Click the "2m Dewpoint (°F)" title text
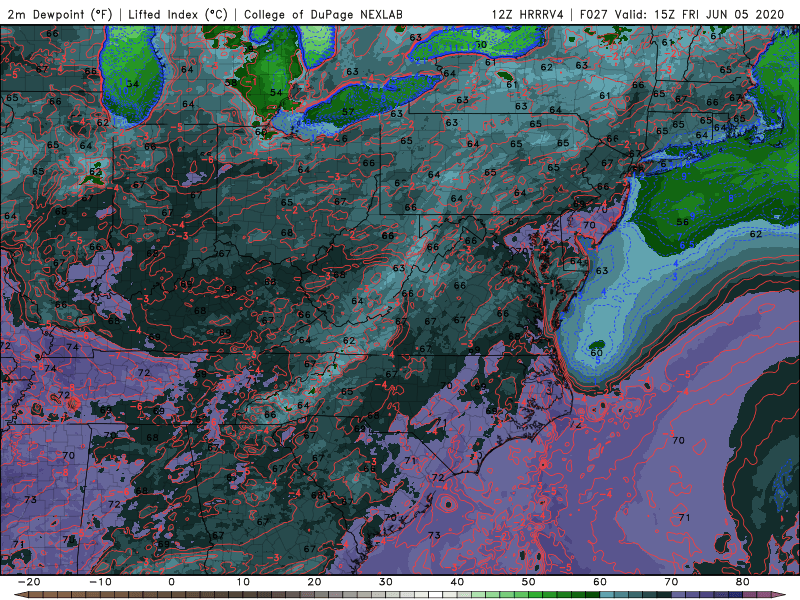 pos(59,14)
